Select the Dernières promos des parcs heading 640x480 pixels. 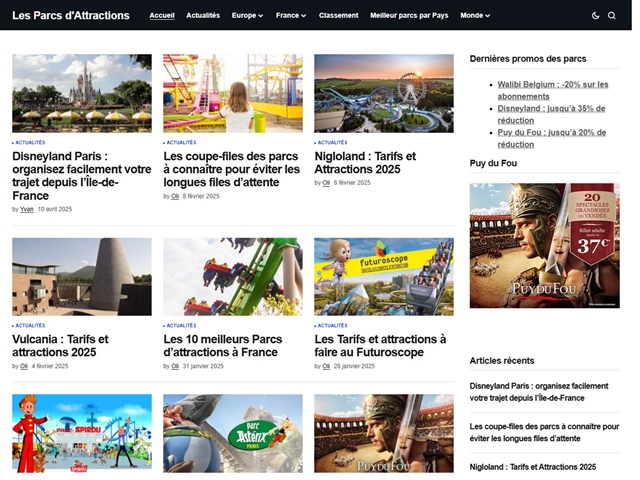528,59
